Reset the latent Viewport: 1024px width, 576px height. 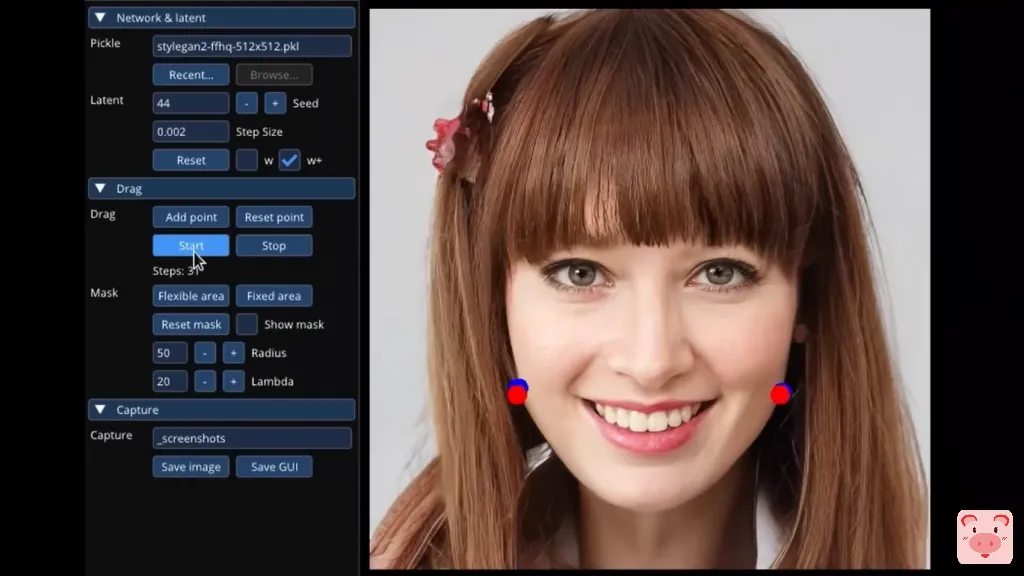coord(191,161)
